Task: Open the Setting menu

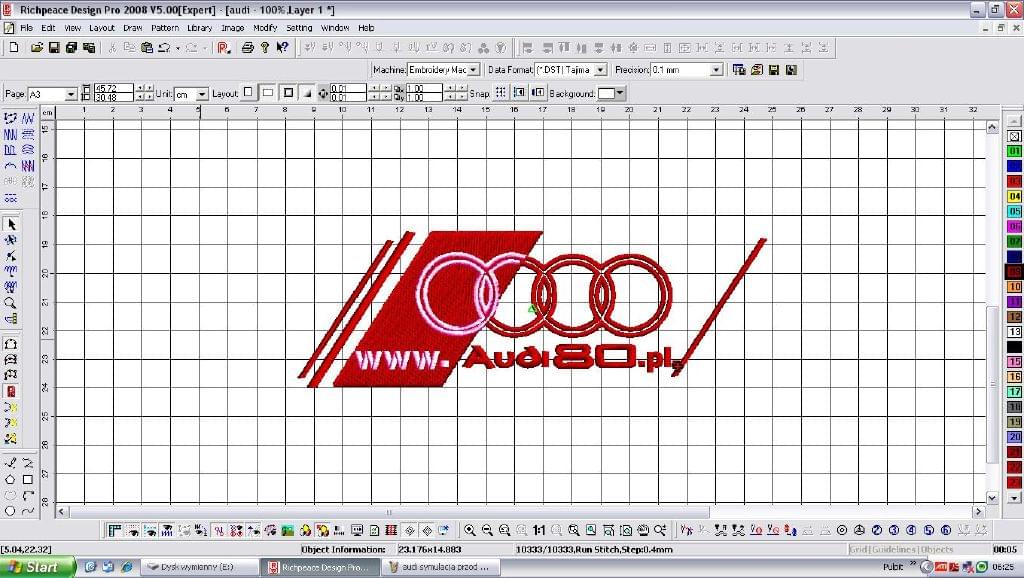Action: (299, 28)
